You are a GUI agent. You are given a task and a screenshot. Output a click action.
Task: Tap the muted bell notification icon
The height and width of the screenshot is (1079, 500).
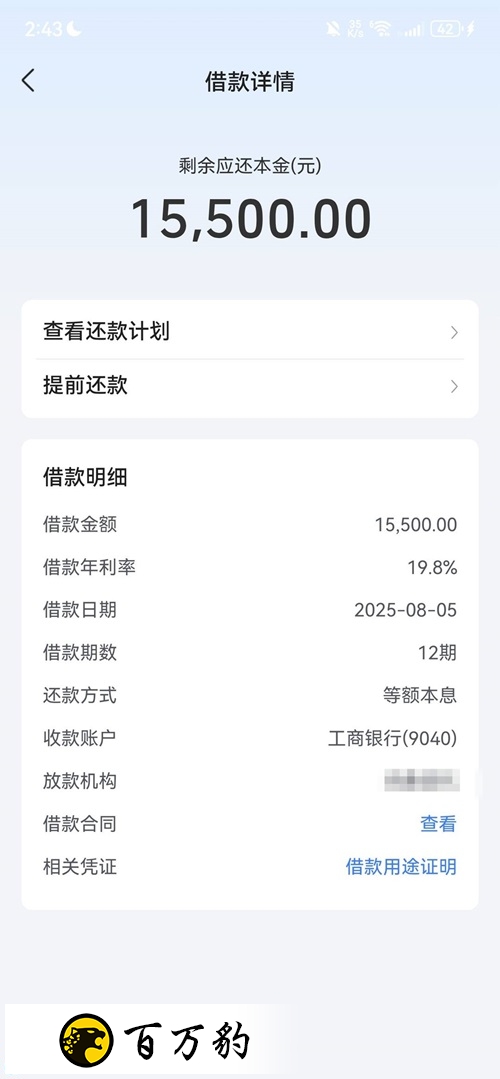pyautogui.click(x=333, y=29)
